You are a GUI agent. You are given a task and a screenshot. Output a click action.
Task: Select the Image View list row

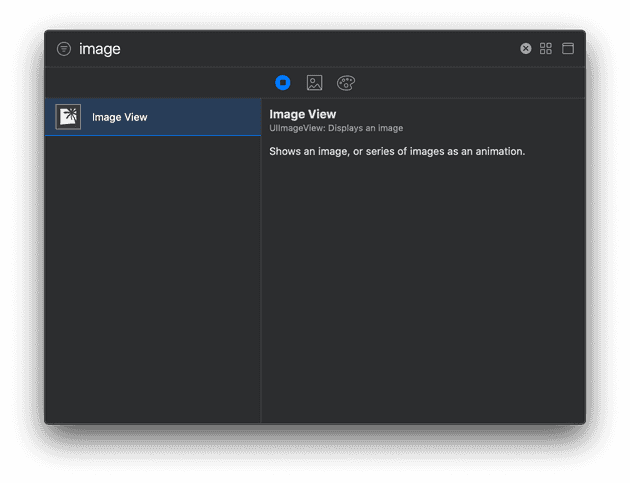pos(153,117)
